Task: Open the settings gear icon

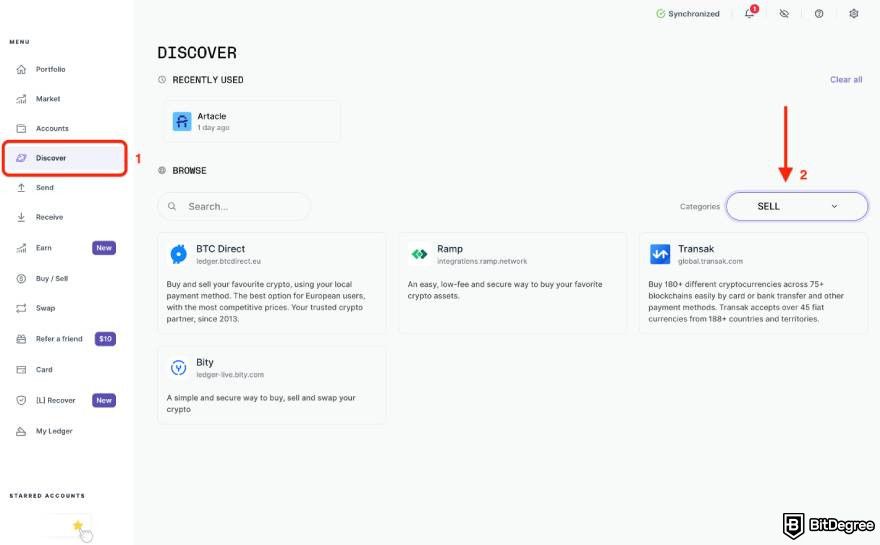Action: pos(854,13)
